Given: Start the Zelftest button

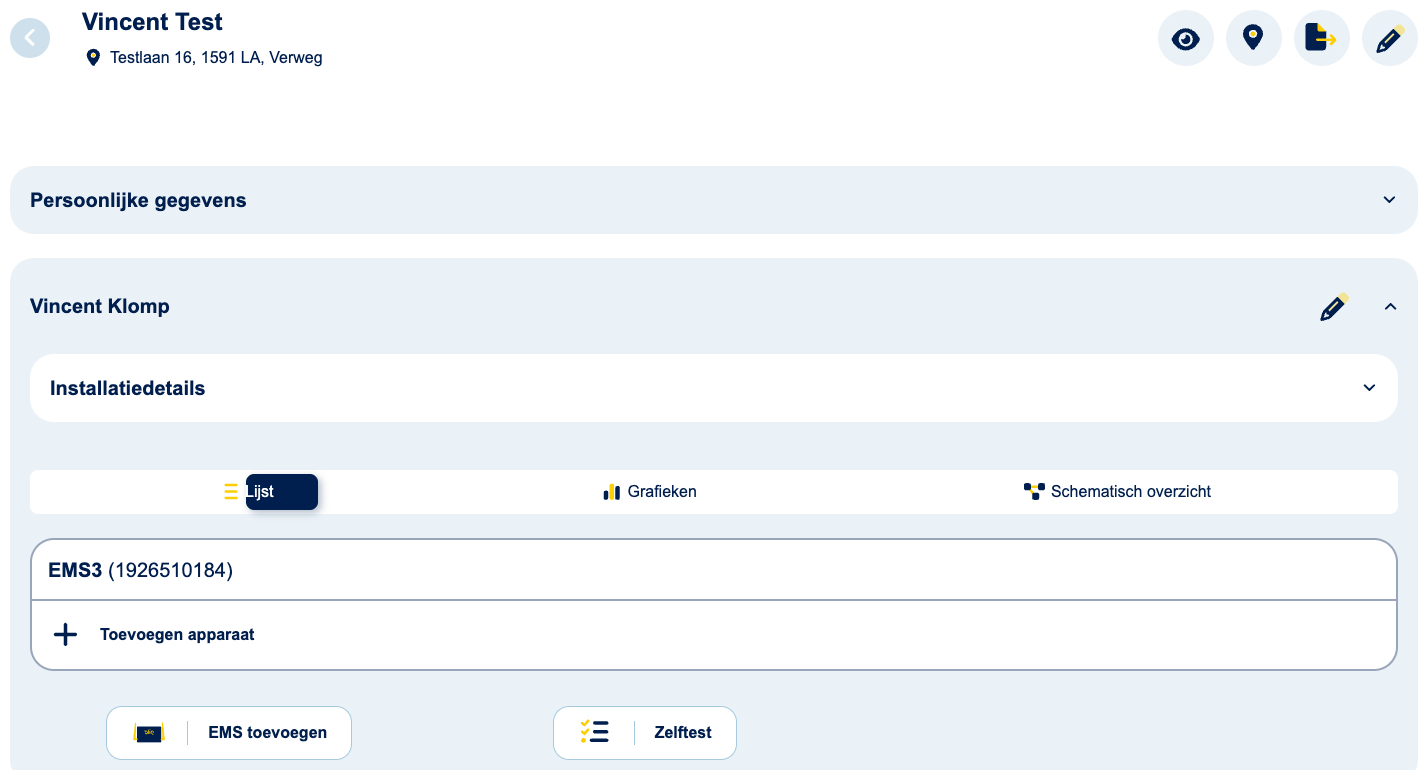Looking at the screenshot, I should click(682, 733).
